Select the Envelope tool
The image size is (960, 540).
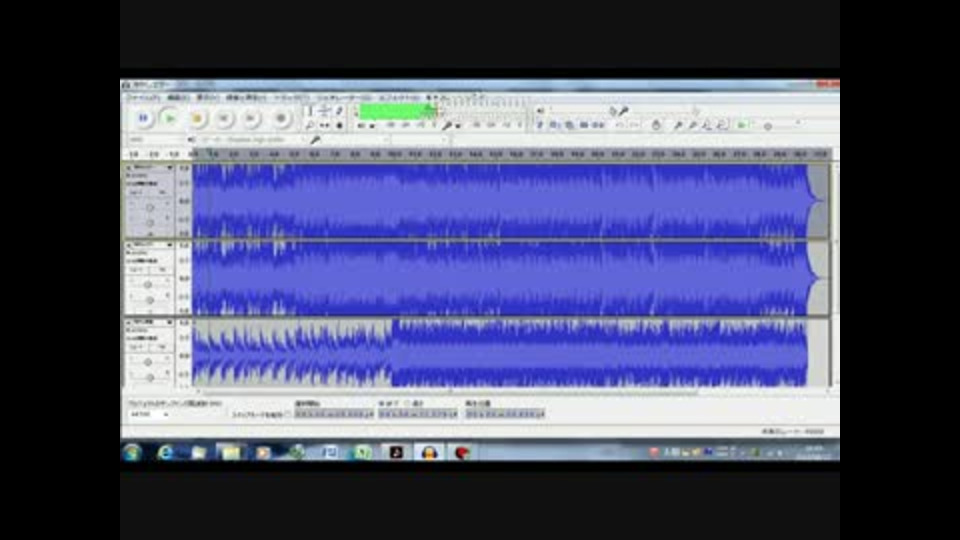tap(324, 111)
